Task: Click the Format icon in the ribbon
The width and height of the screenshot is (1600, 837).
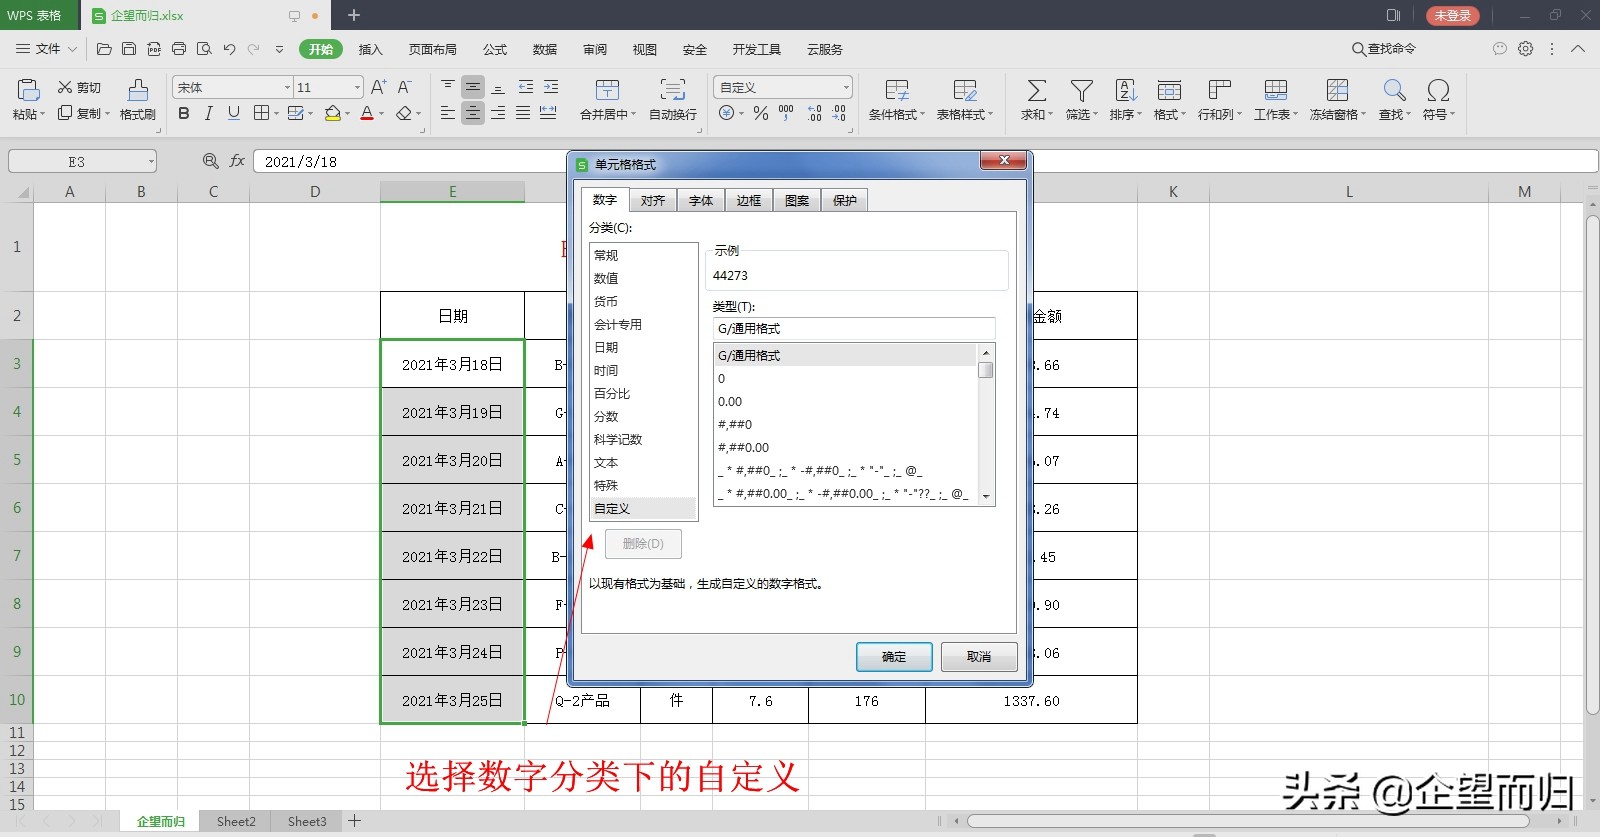Action: (x=1169, y=90)
